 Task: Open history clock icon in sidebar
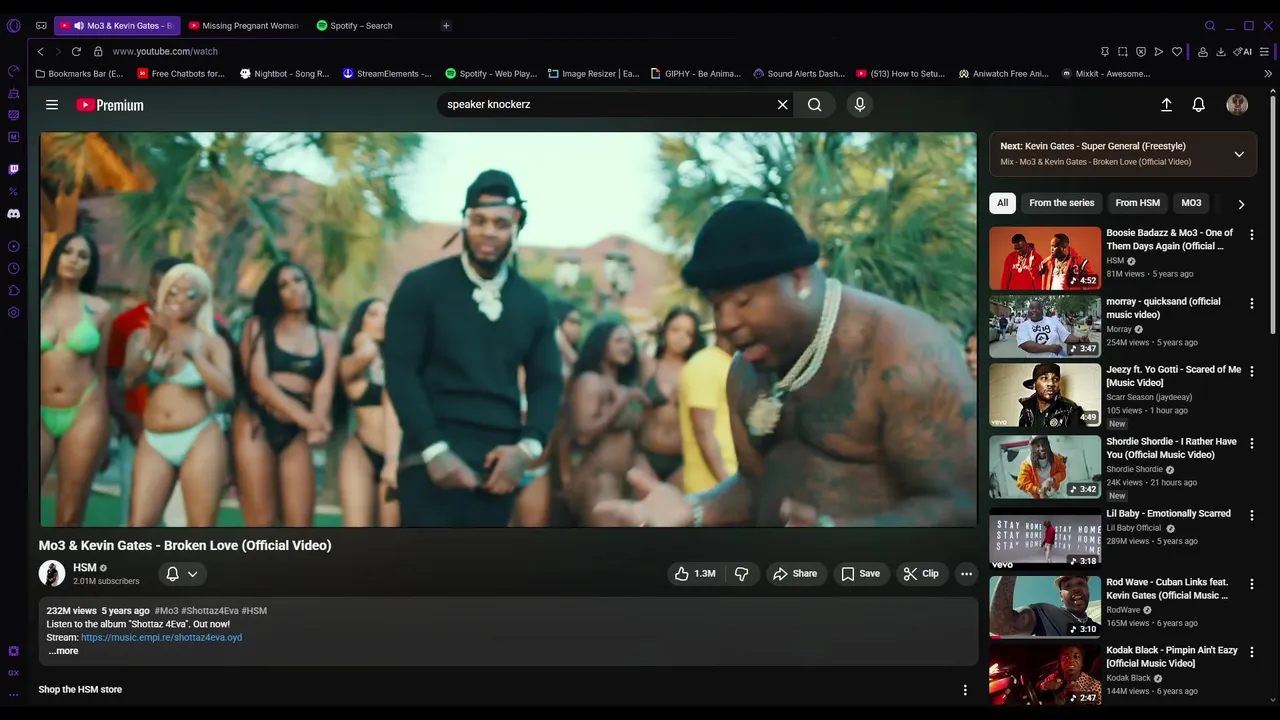[x=13, y=268]
